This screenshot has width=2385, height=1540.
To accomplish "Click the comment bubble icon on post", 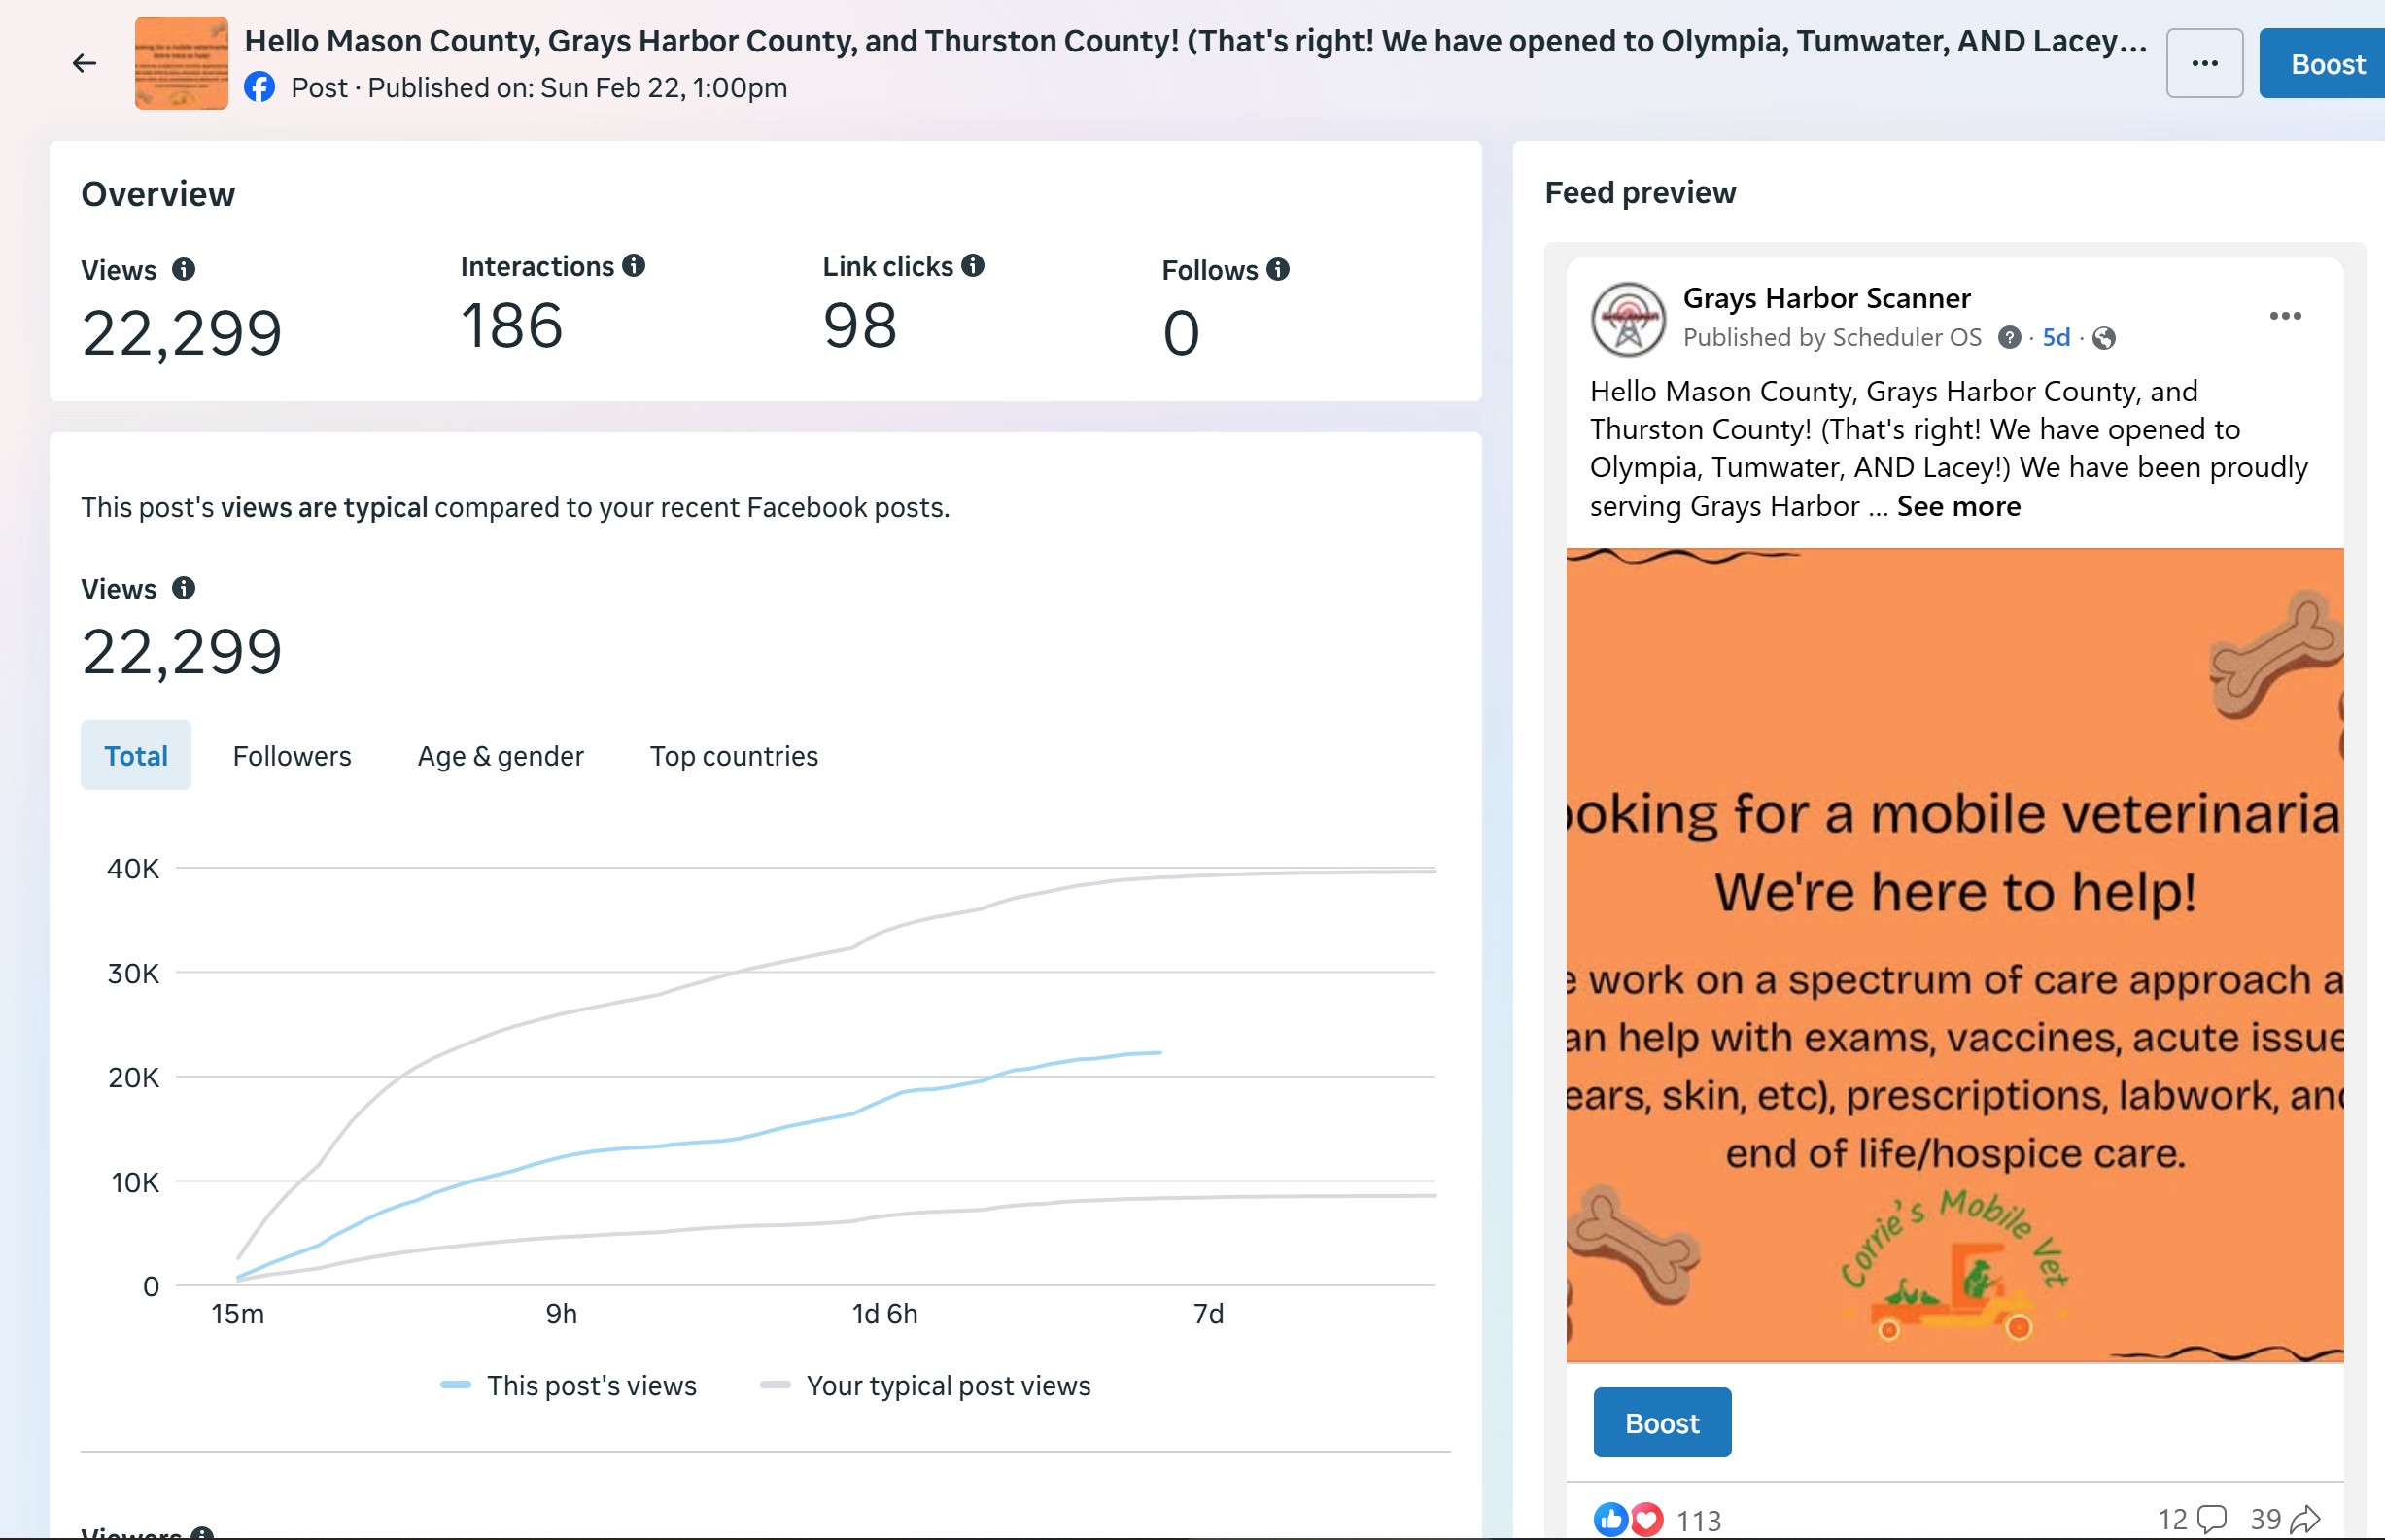I will (2212, 1519).
